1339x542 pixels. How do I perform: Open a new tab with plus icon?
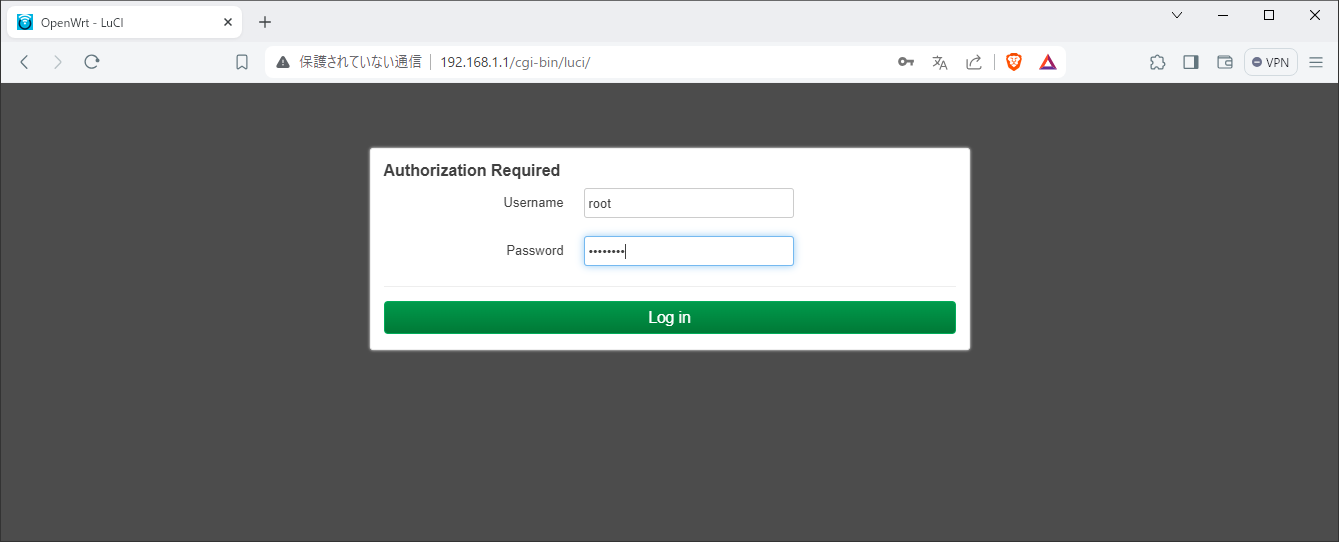tap(265, 22)
